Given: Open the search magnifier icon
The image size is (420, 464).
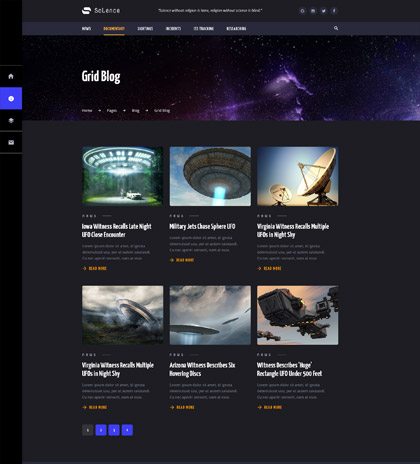Looking at the screenshot, I should 336,28.
